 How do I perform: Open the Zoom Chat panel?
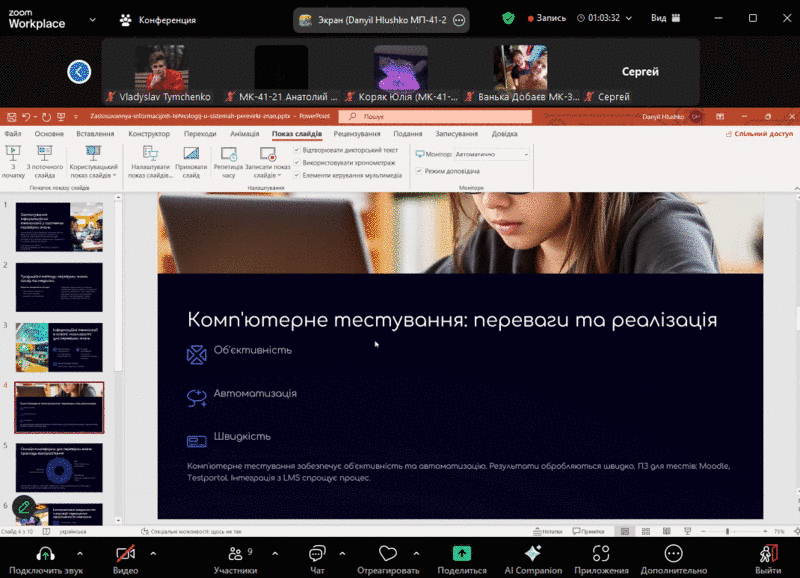coord(317,552)
